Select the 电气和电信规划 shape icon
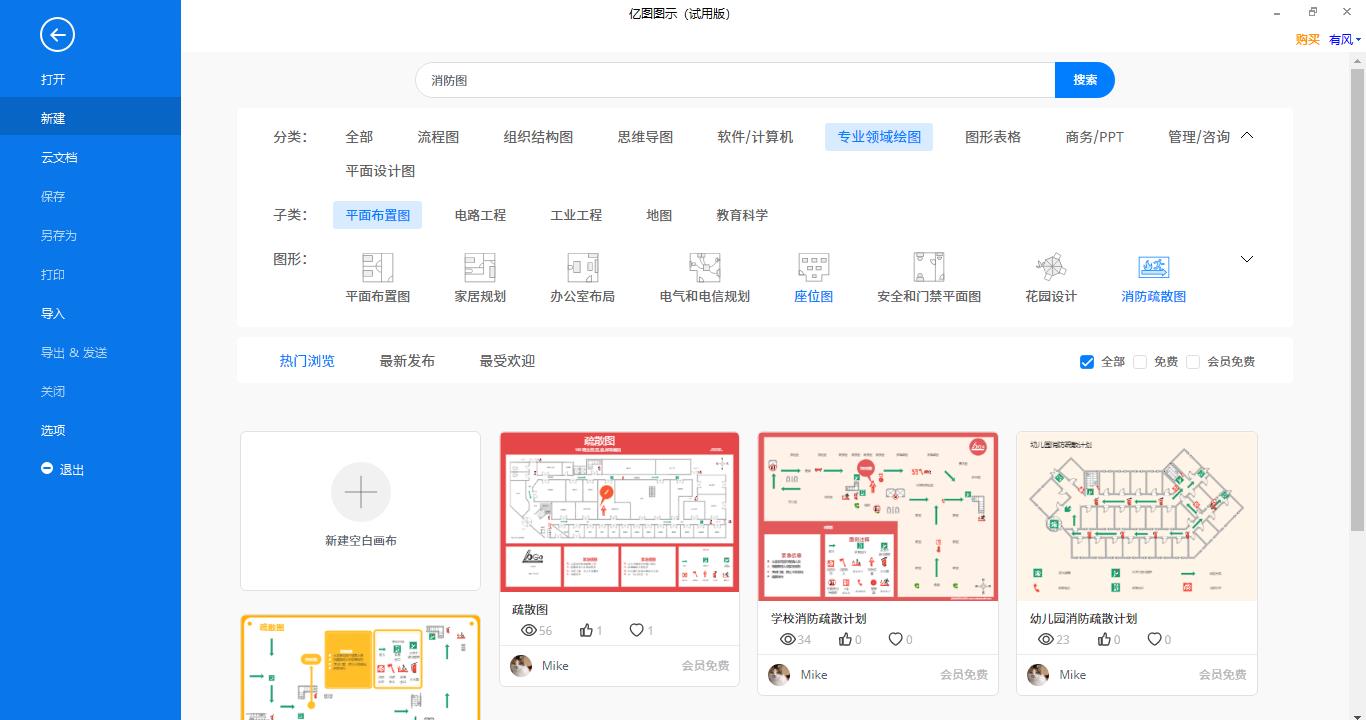 coord(705,267)
